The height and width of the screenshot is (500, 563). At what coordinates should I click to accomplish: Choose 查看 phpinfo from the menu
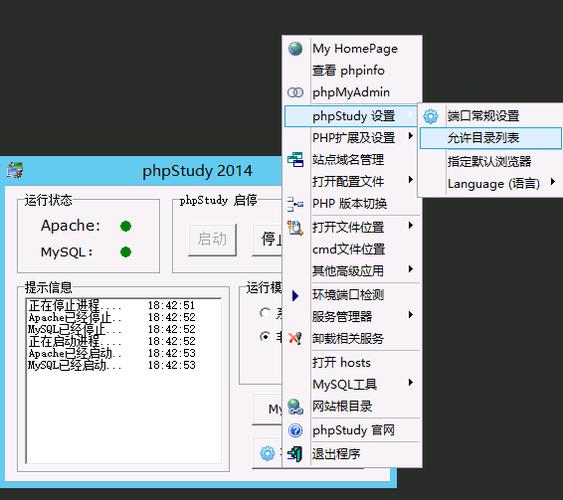[x=352, y=70]
